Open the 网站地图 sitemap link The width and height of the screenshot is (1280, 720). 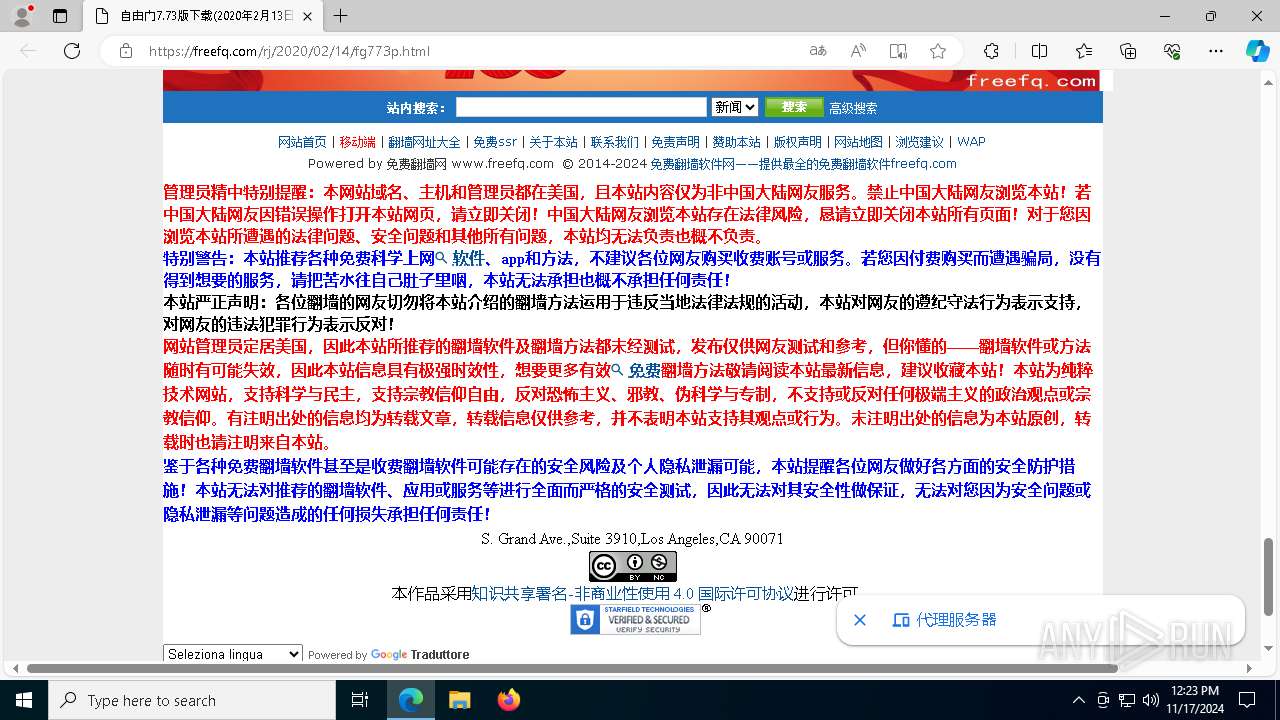point(858,142)
